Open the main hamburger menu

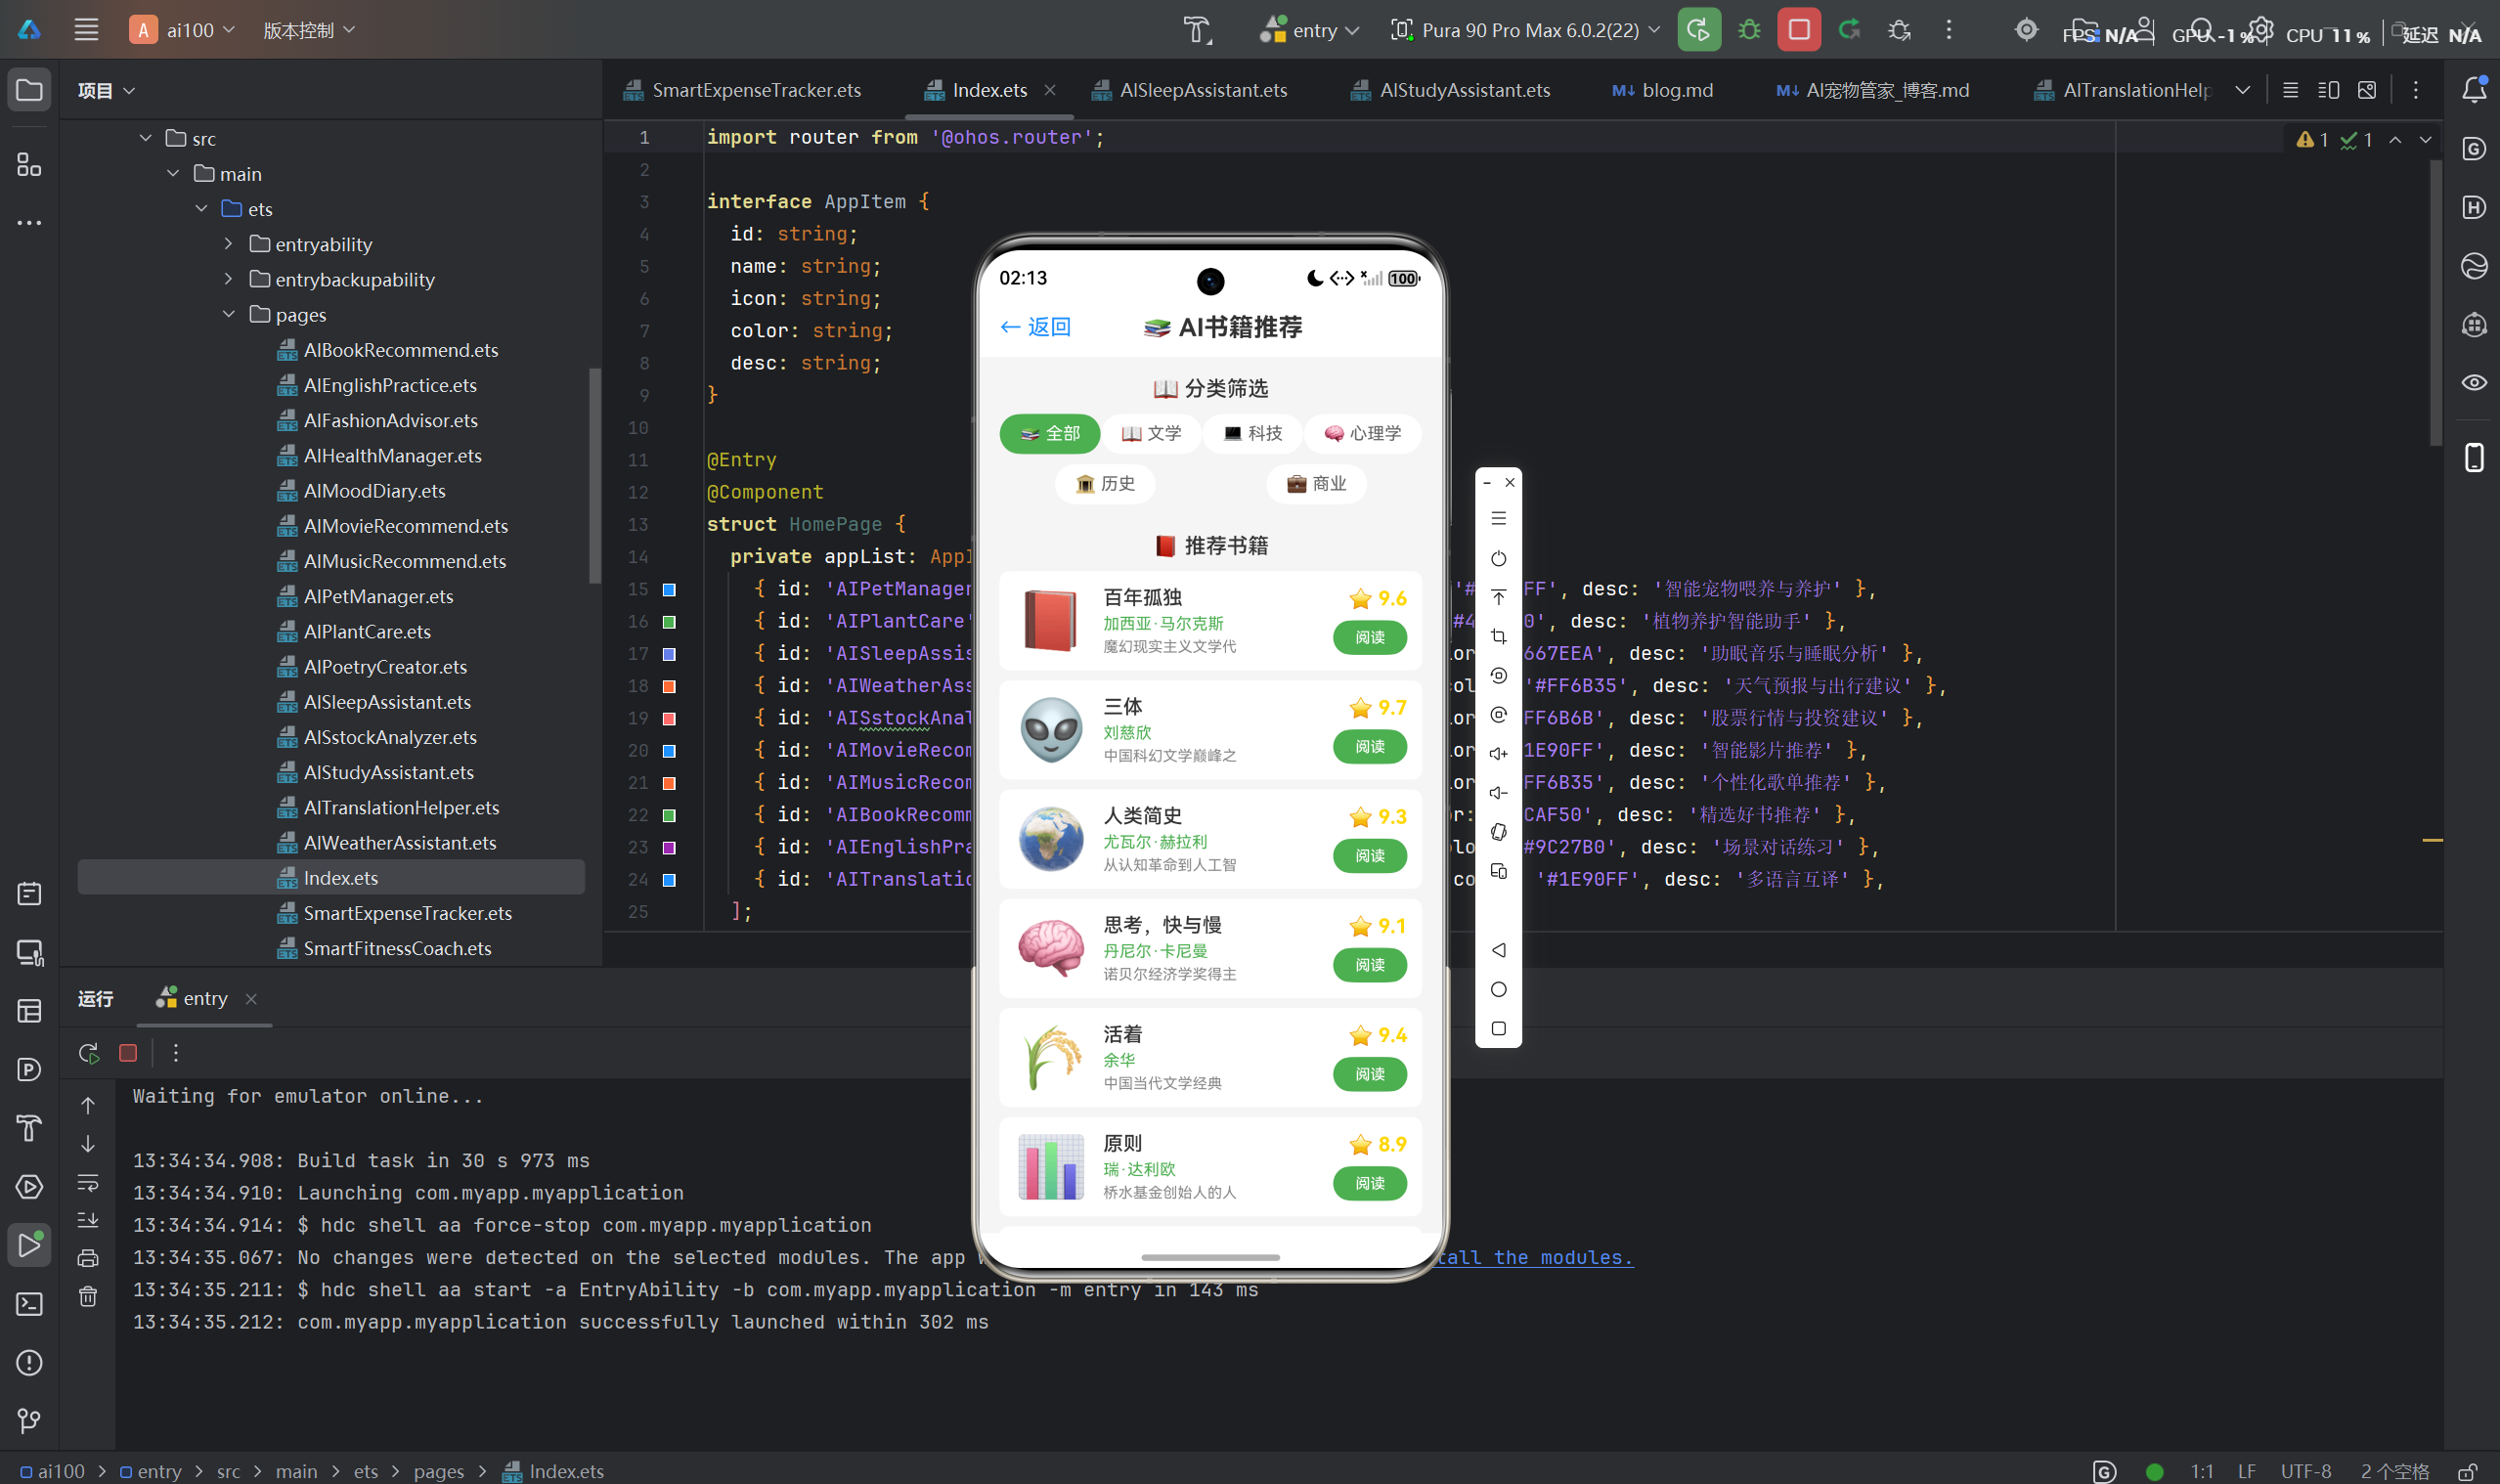[x=86, y=30]
